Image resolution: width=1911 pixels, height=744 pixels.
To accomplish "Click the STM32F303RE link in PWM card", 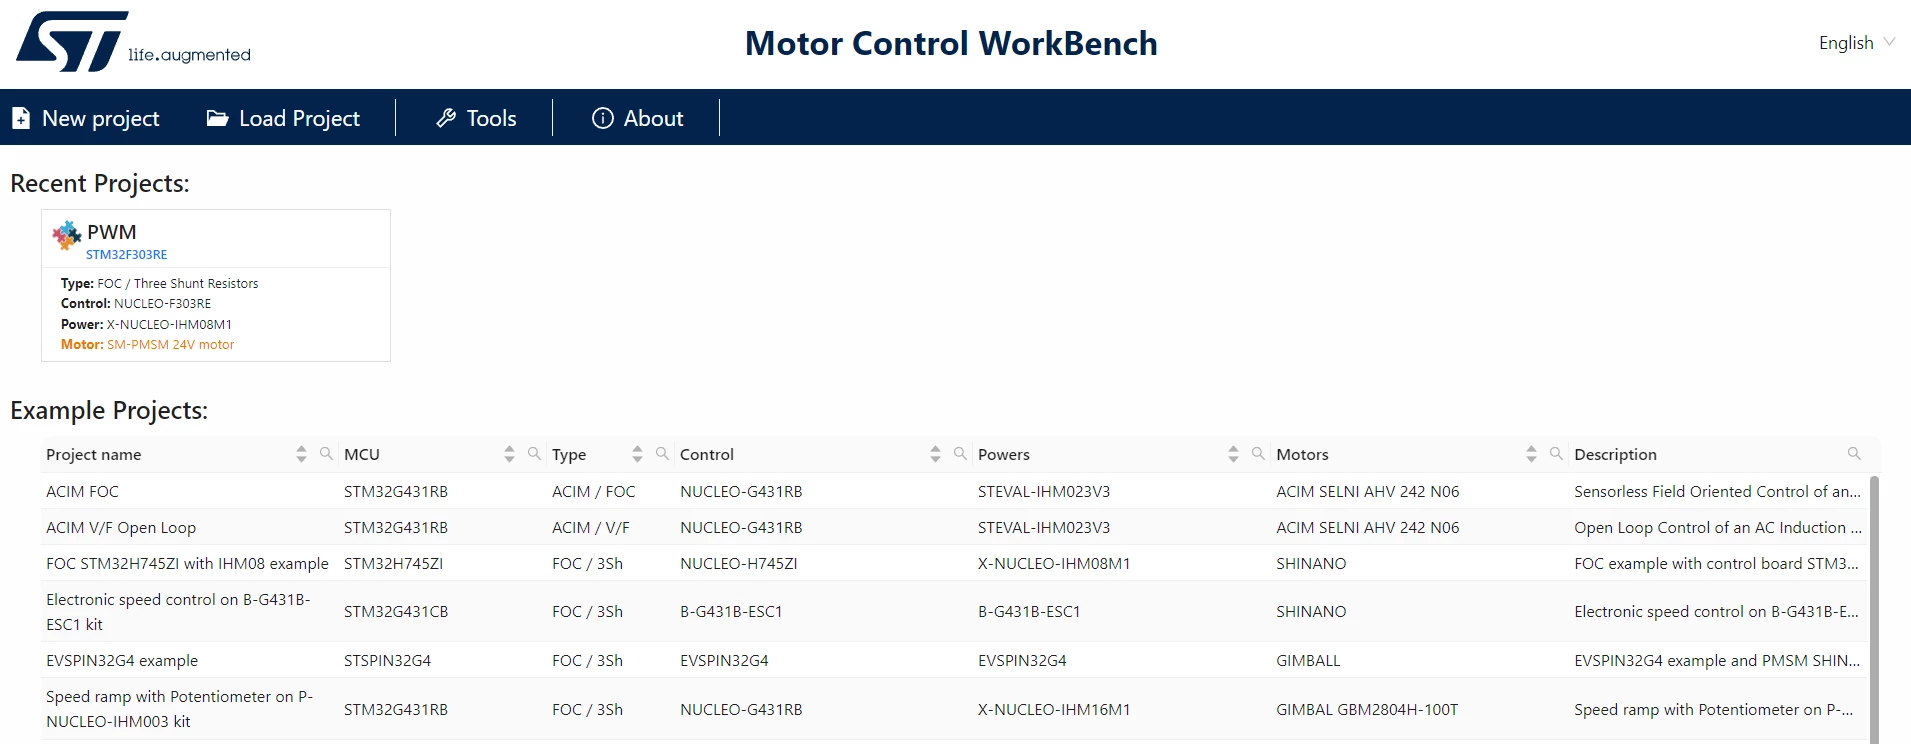I will tap(126, 255).
